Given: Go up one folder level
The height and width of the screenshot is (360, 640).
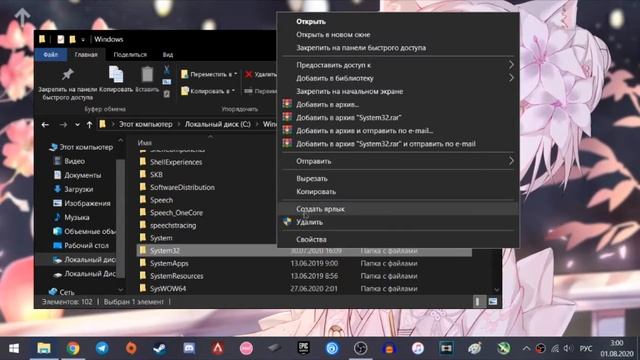Looking at the screenshot, I should [89, 124].
